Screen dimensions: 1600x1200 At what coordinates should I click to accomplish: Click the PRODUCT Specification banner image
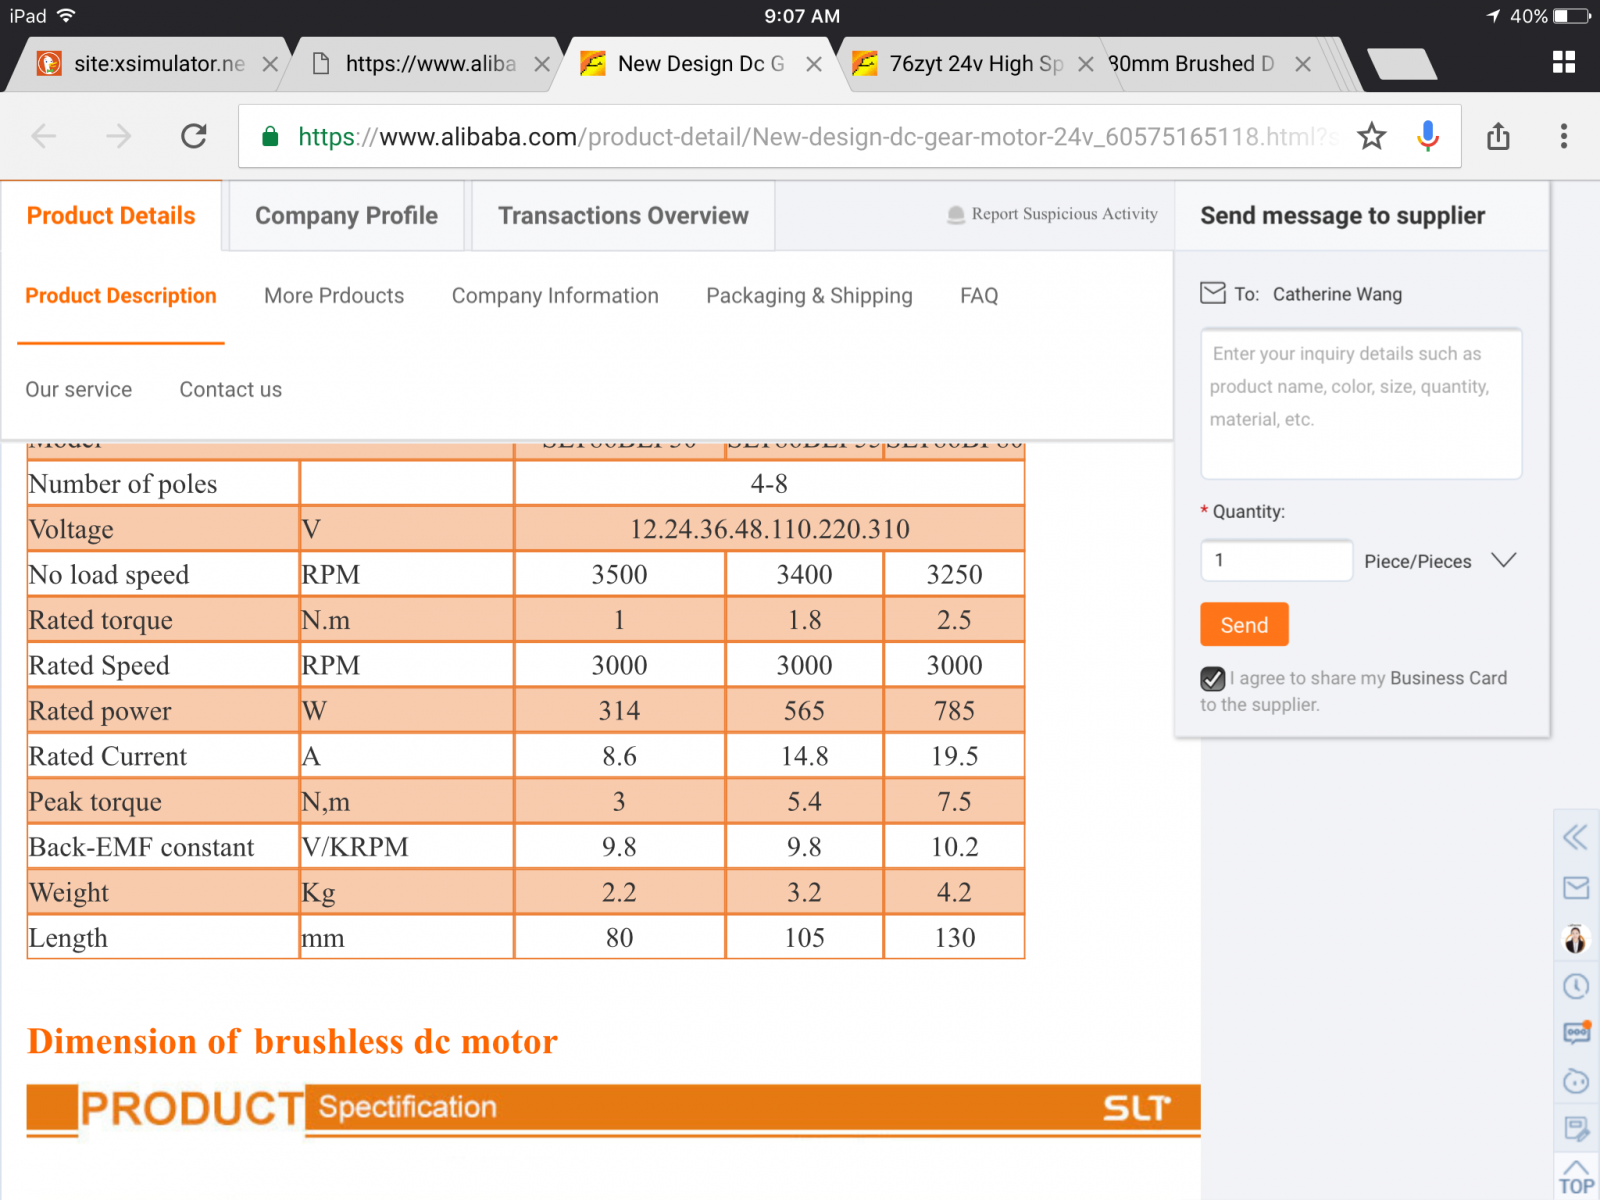click(x=613, y=1110)
